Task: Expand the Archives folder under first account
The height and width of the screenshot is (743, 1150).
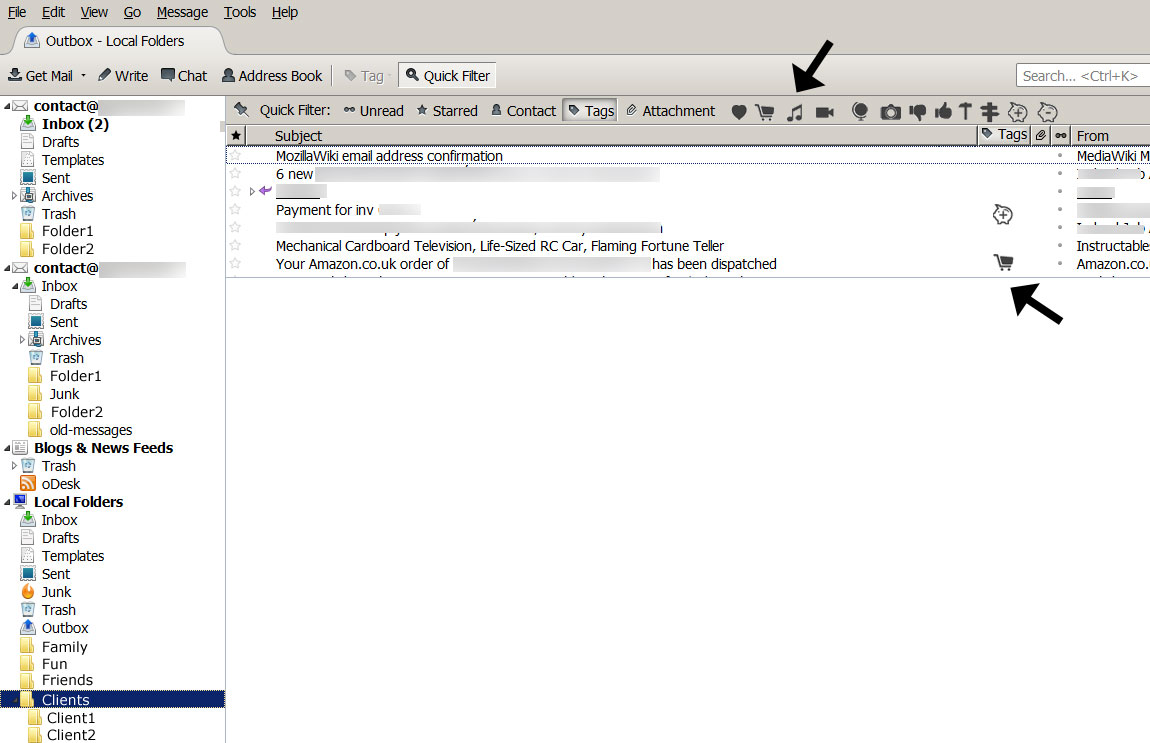Action: [x=14, y=196]
